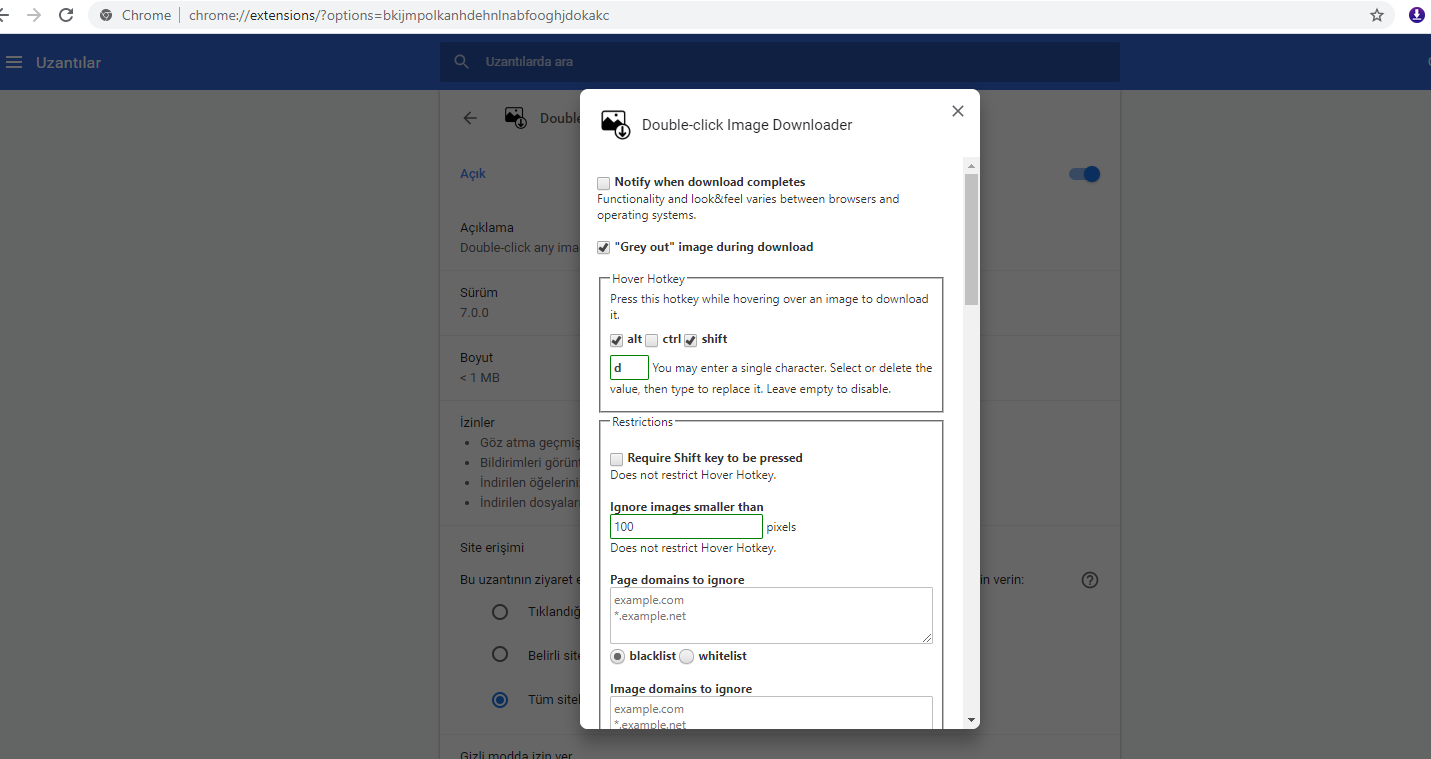The height and width of the screenshot is (759, 1431).
Task: Click the Hover Hotkey group label
Action: pyautogui.click(x=648, y=279)
